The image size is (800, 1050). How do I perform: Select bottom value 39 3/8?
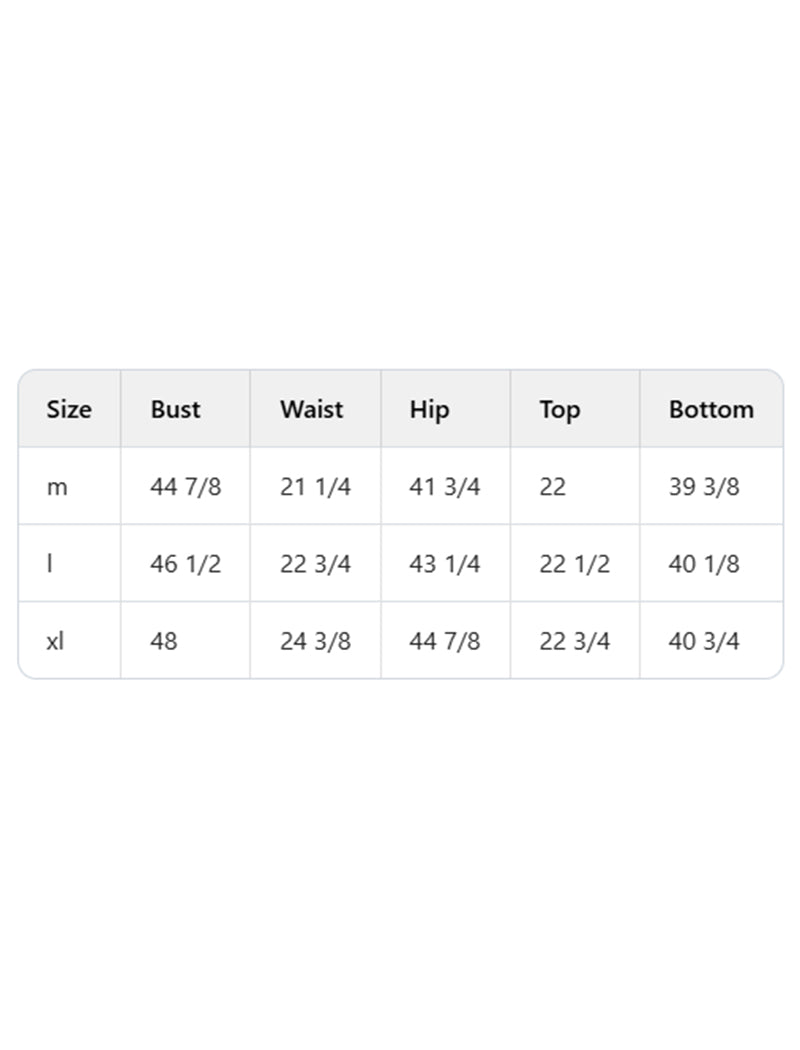click(x=704, y=487)
